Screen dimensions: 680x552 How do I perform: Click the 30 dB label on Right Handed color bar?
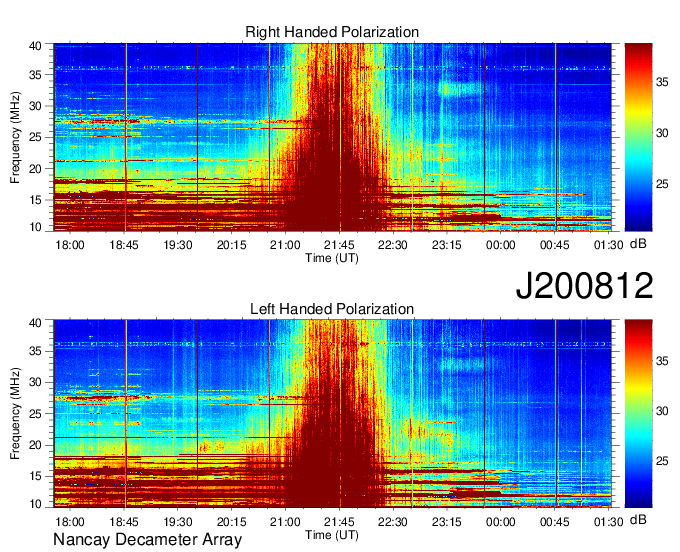click(x=662, y=133)
